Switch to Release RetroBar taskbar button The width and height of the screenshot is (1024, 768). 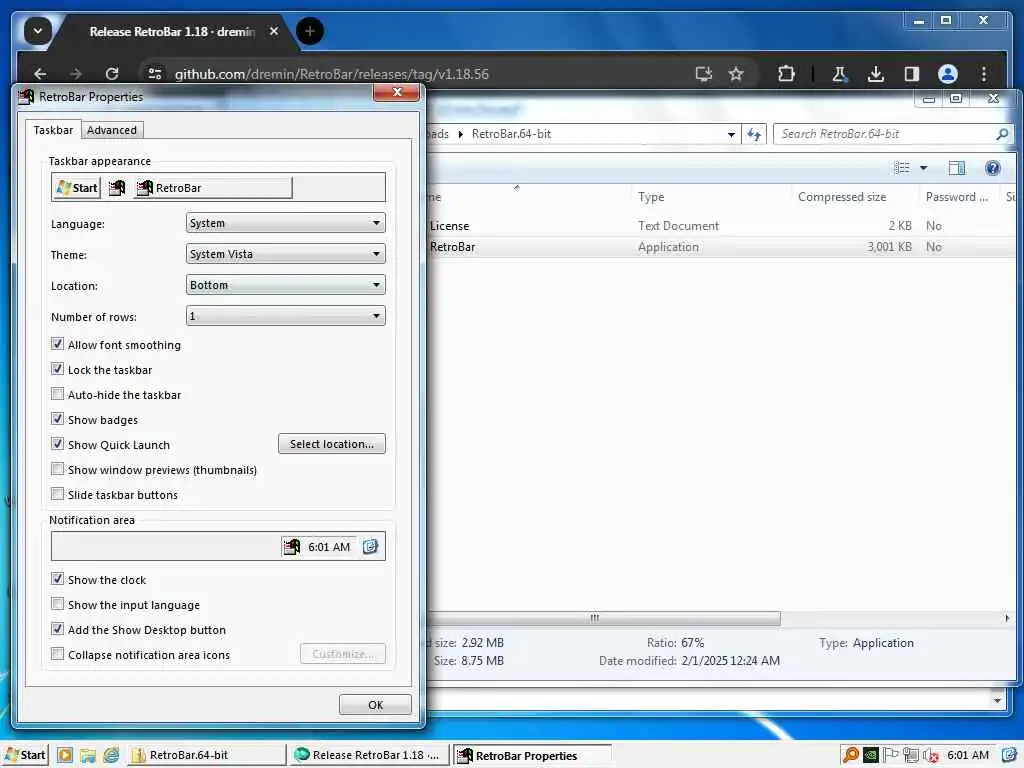(370, 755)
